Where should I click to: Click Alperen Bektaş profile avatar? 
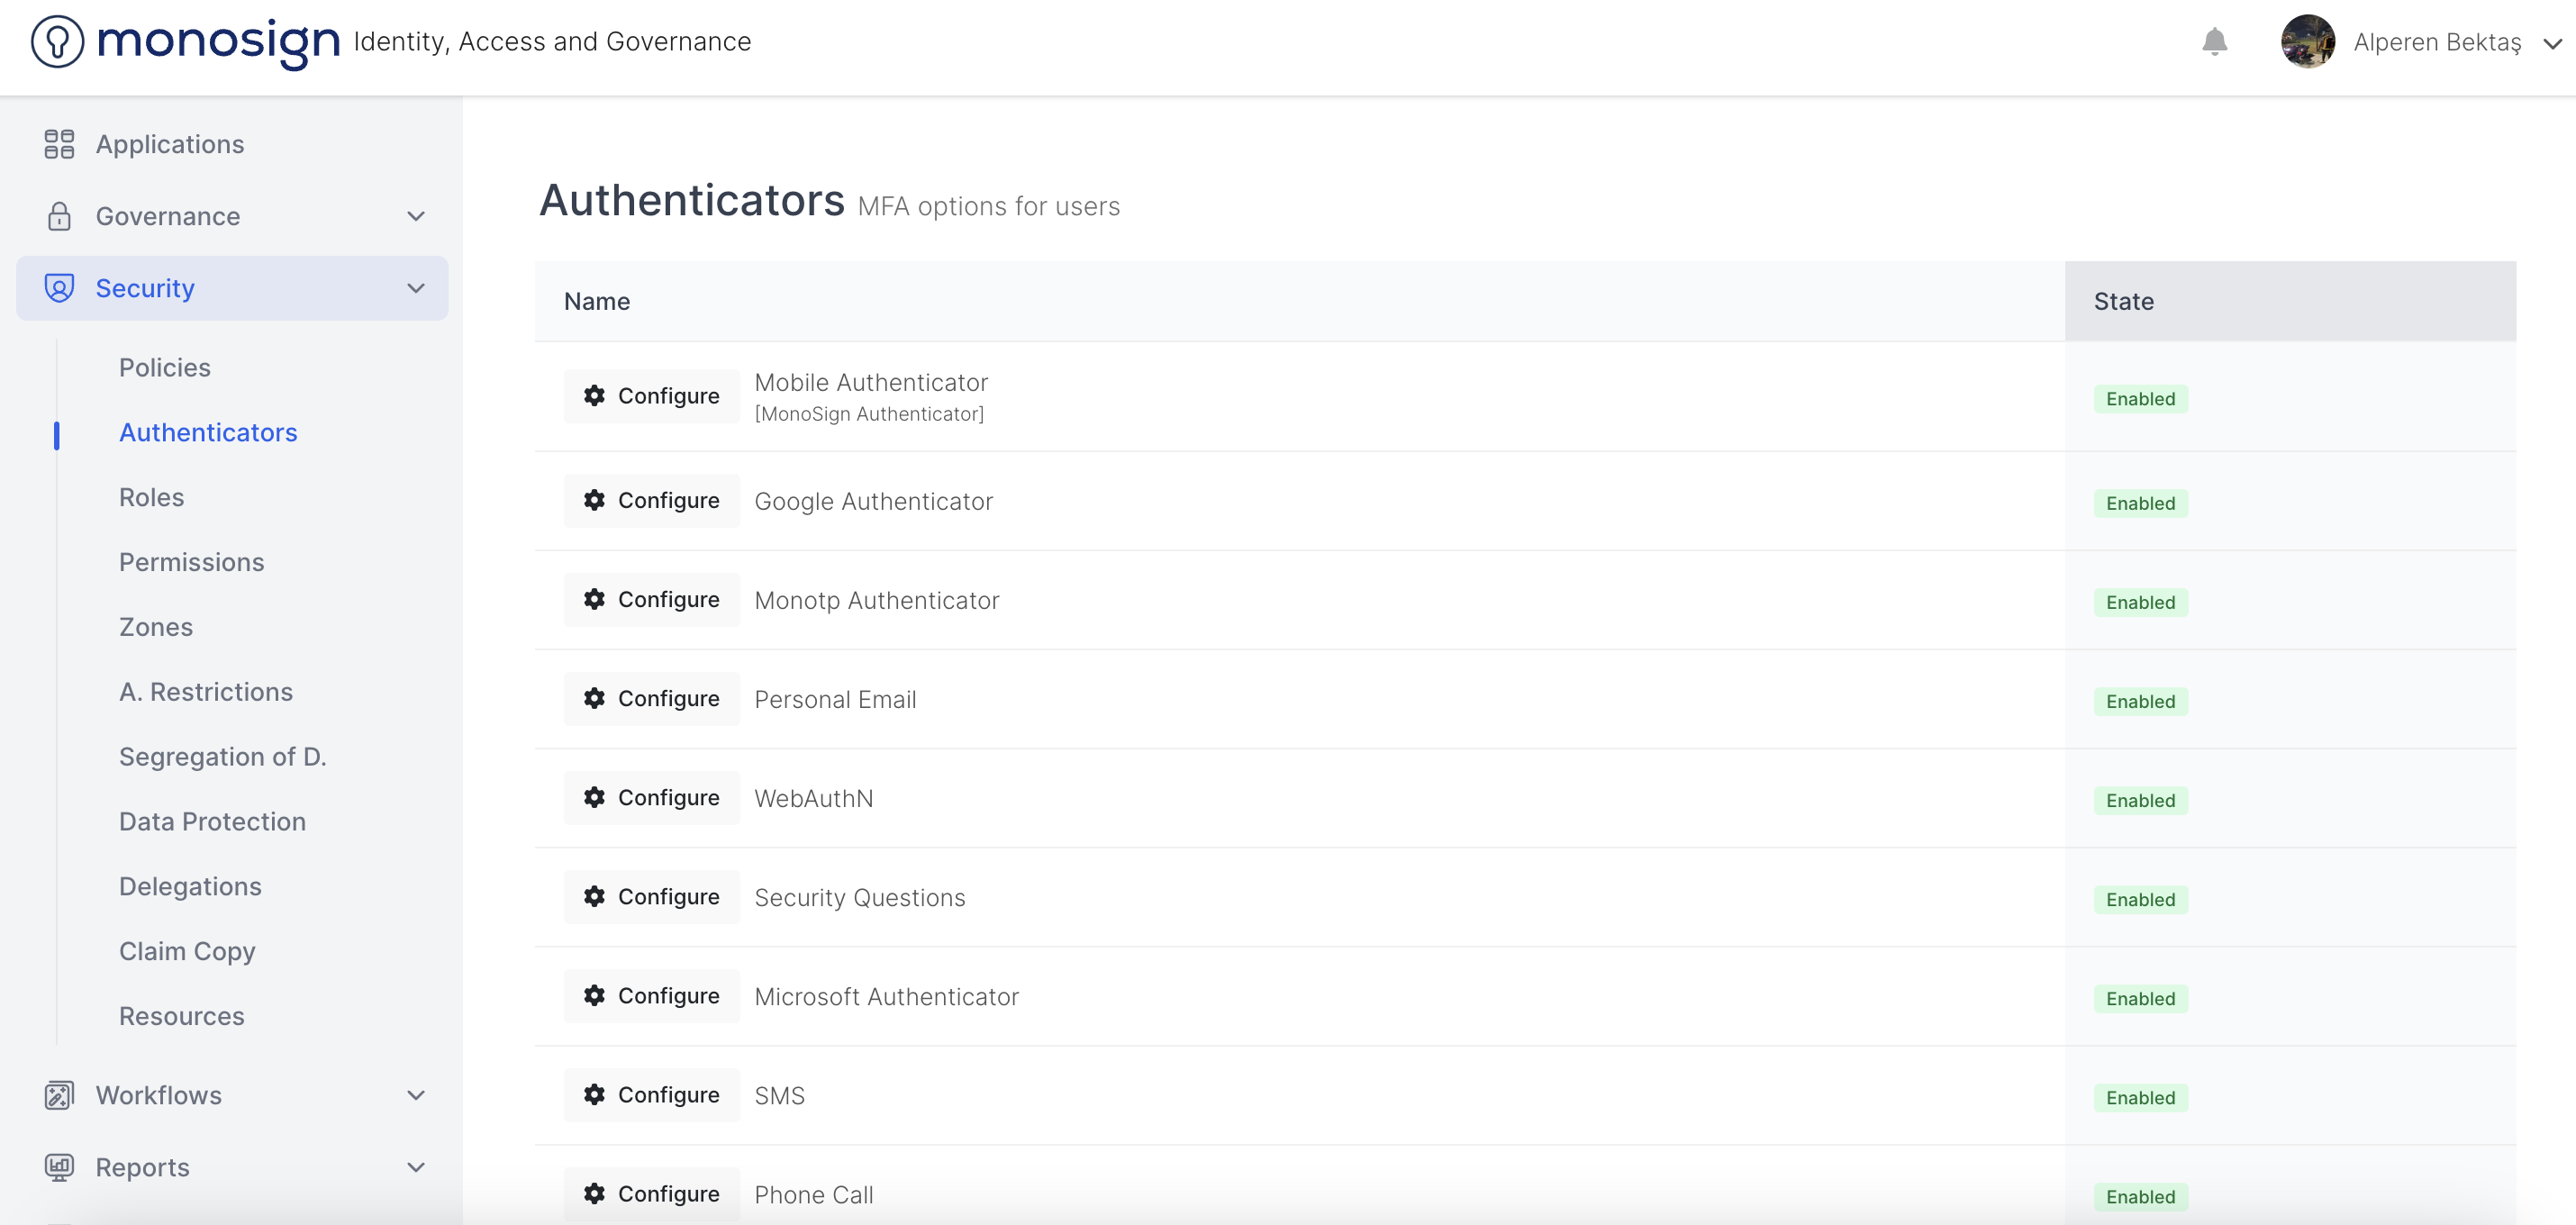2307,42
